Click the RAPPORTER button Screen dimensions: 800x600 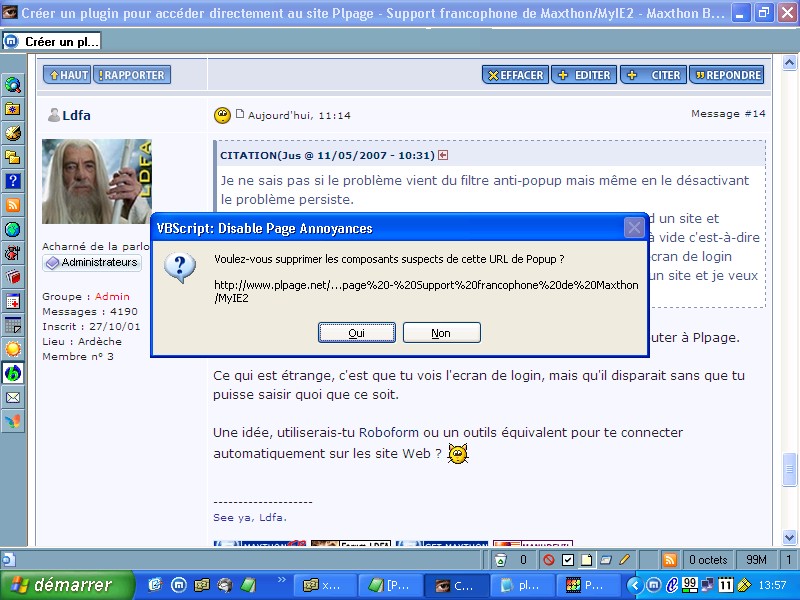coord(132,75)
